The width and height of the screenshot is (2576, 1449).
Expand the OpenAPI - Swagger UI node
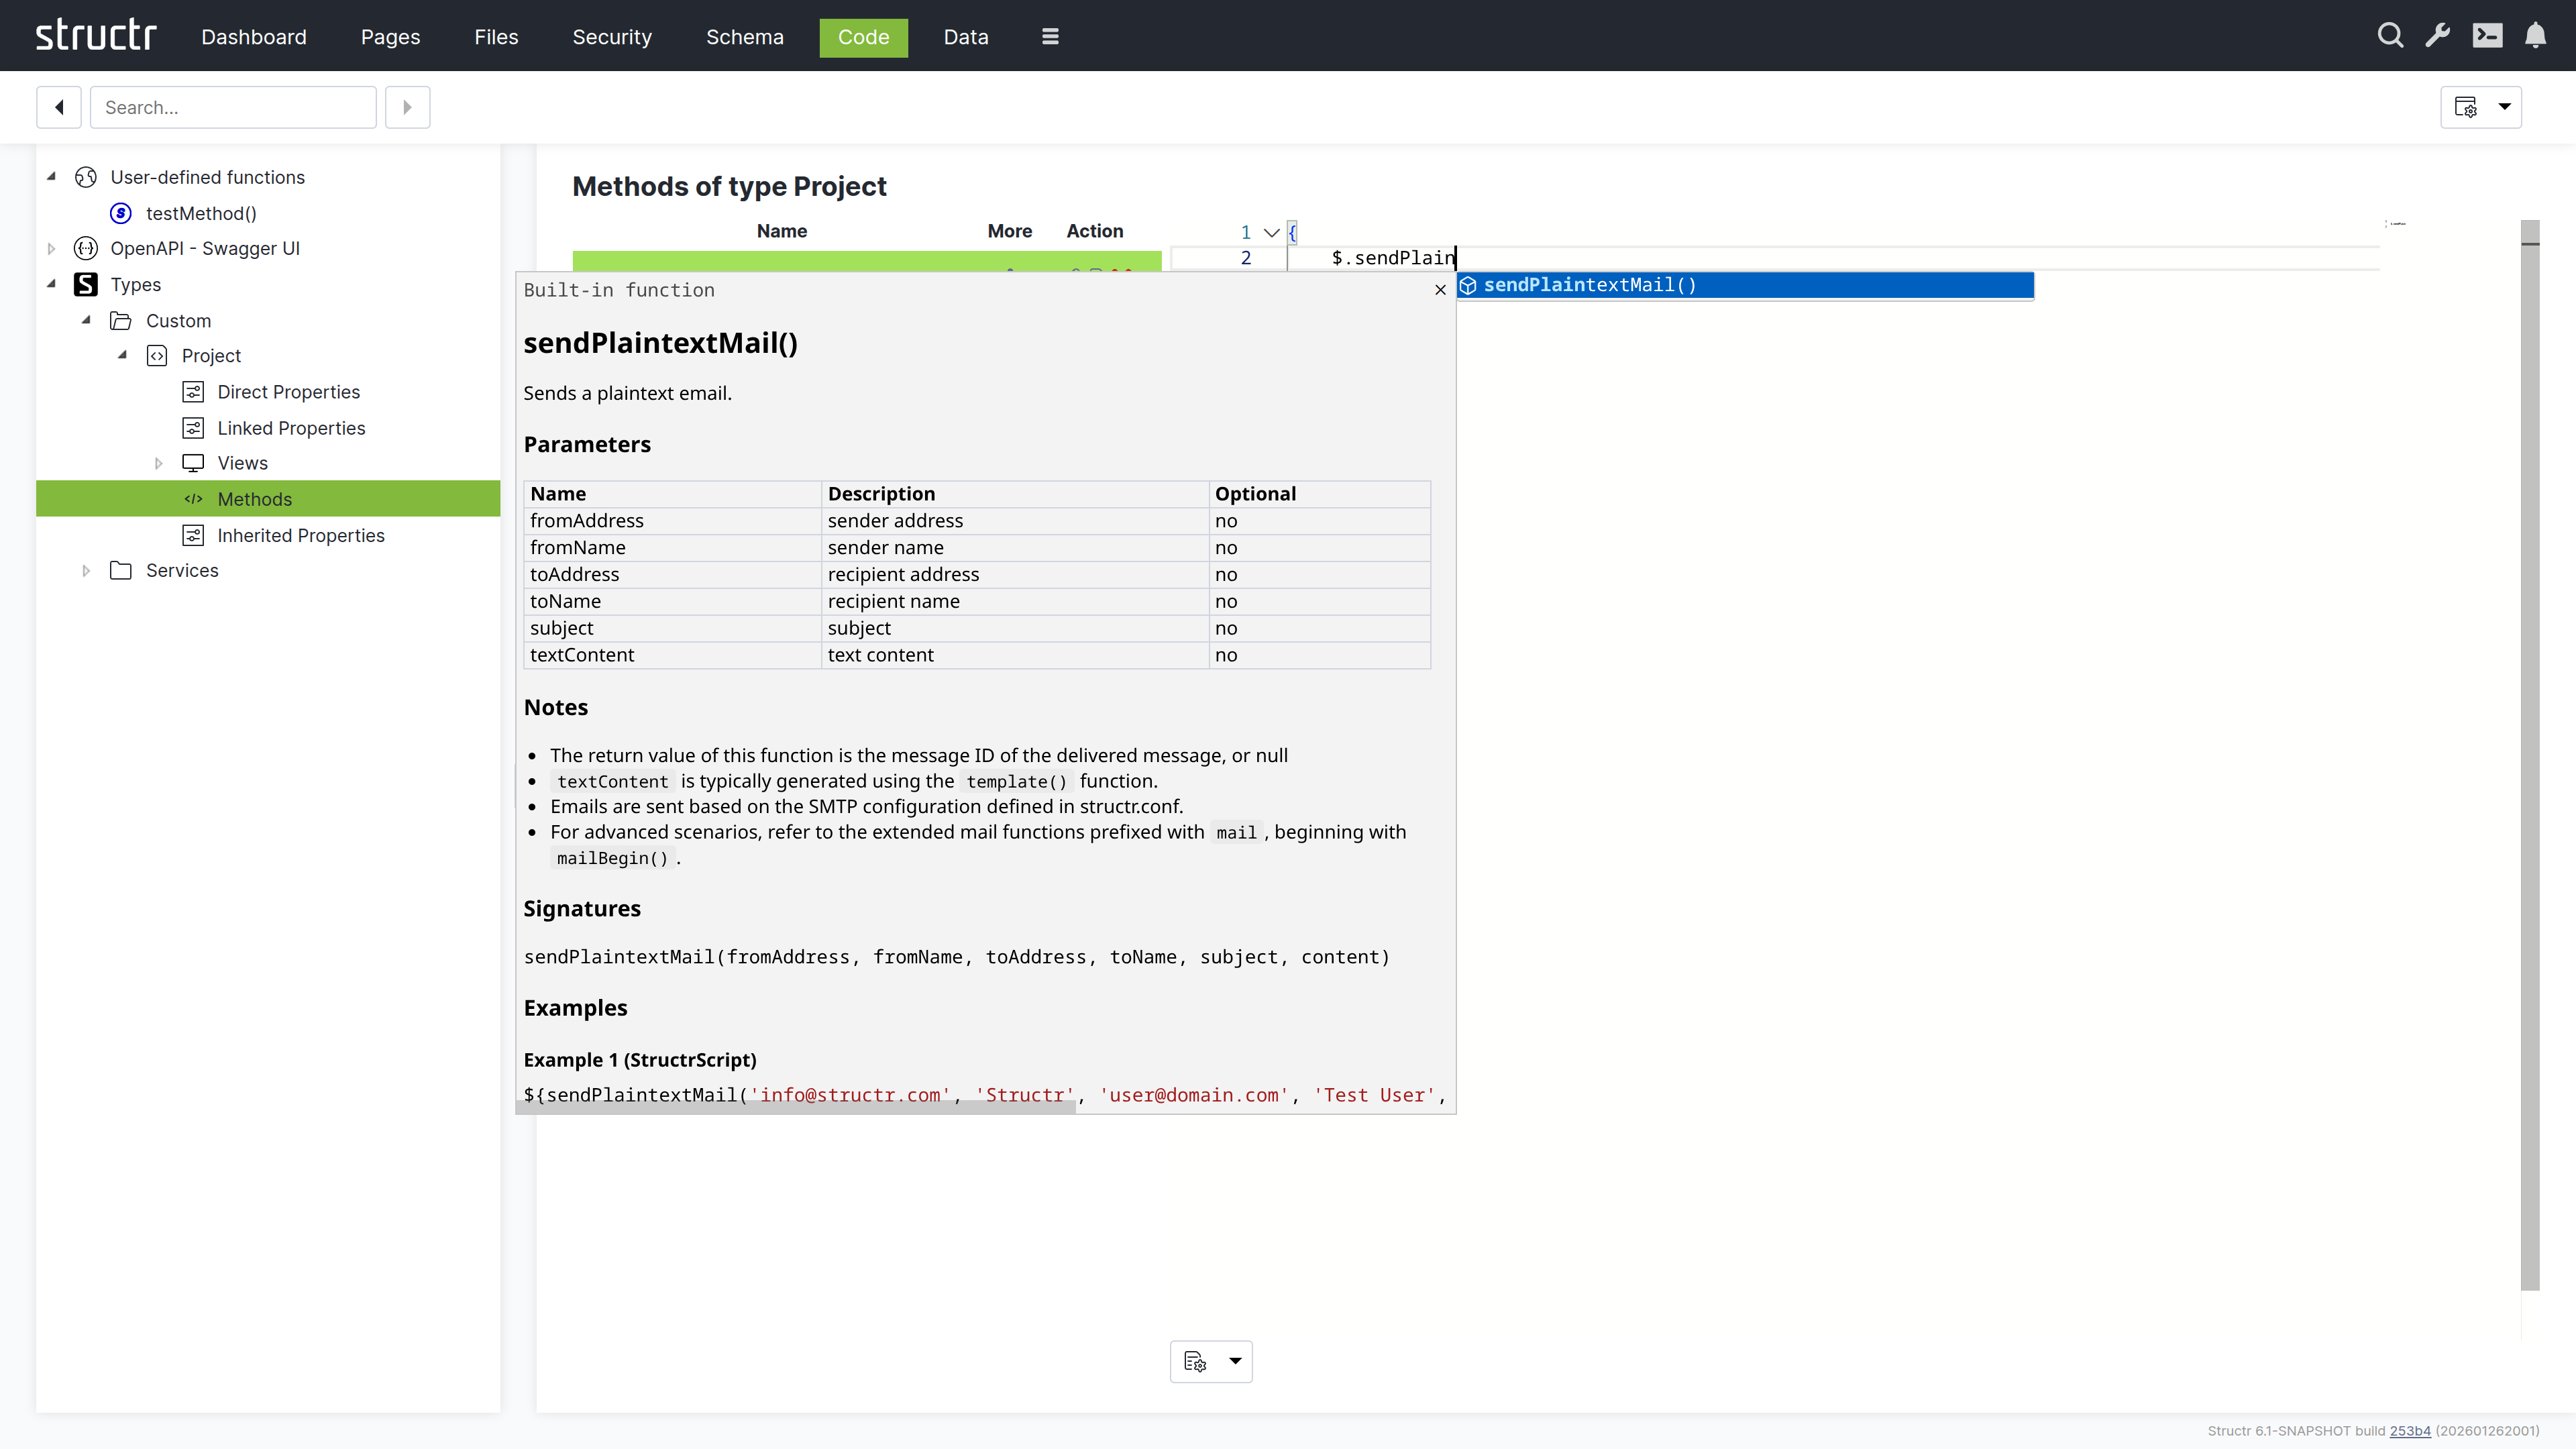pos(52,249)
